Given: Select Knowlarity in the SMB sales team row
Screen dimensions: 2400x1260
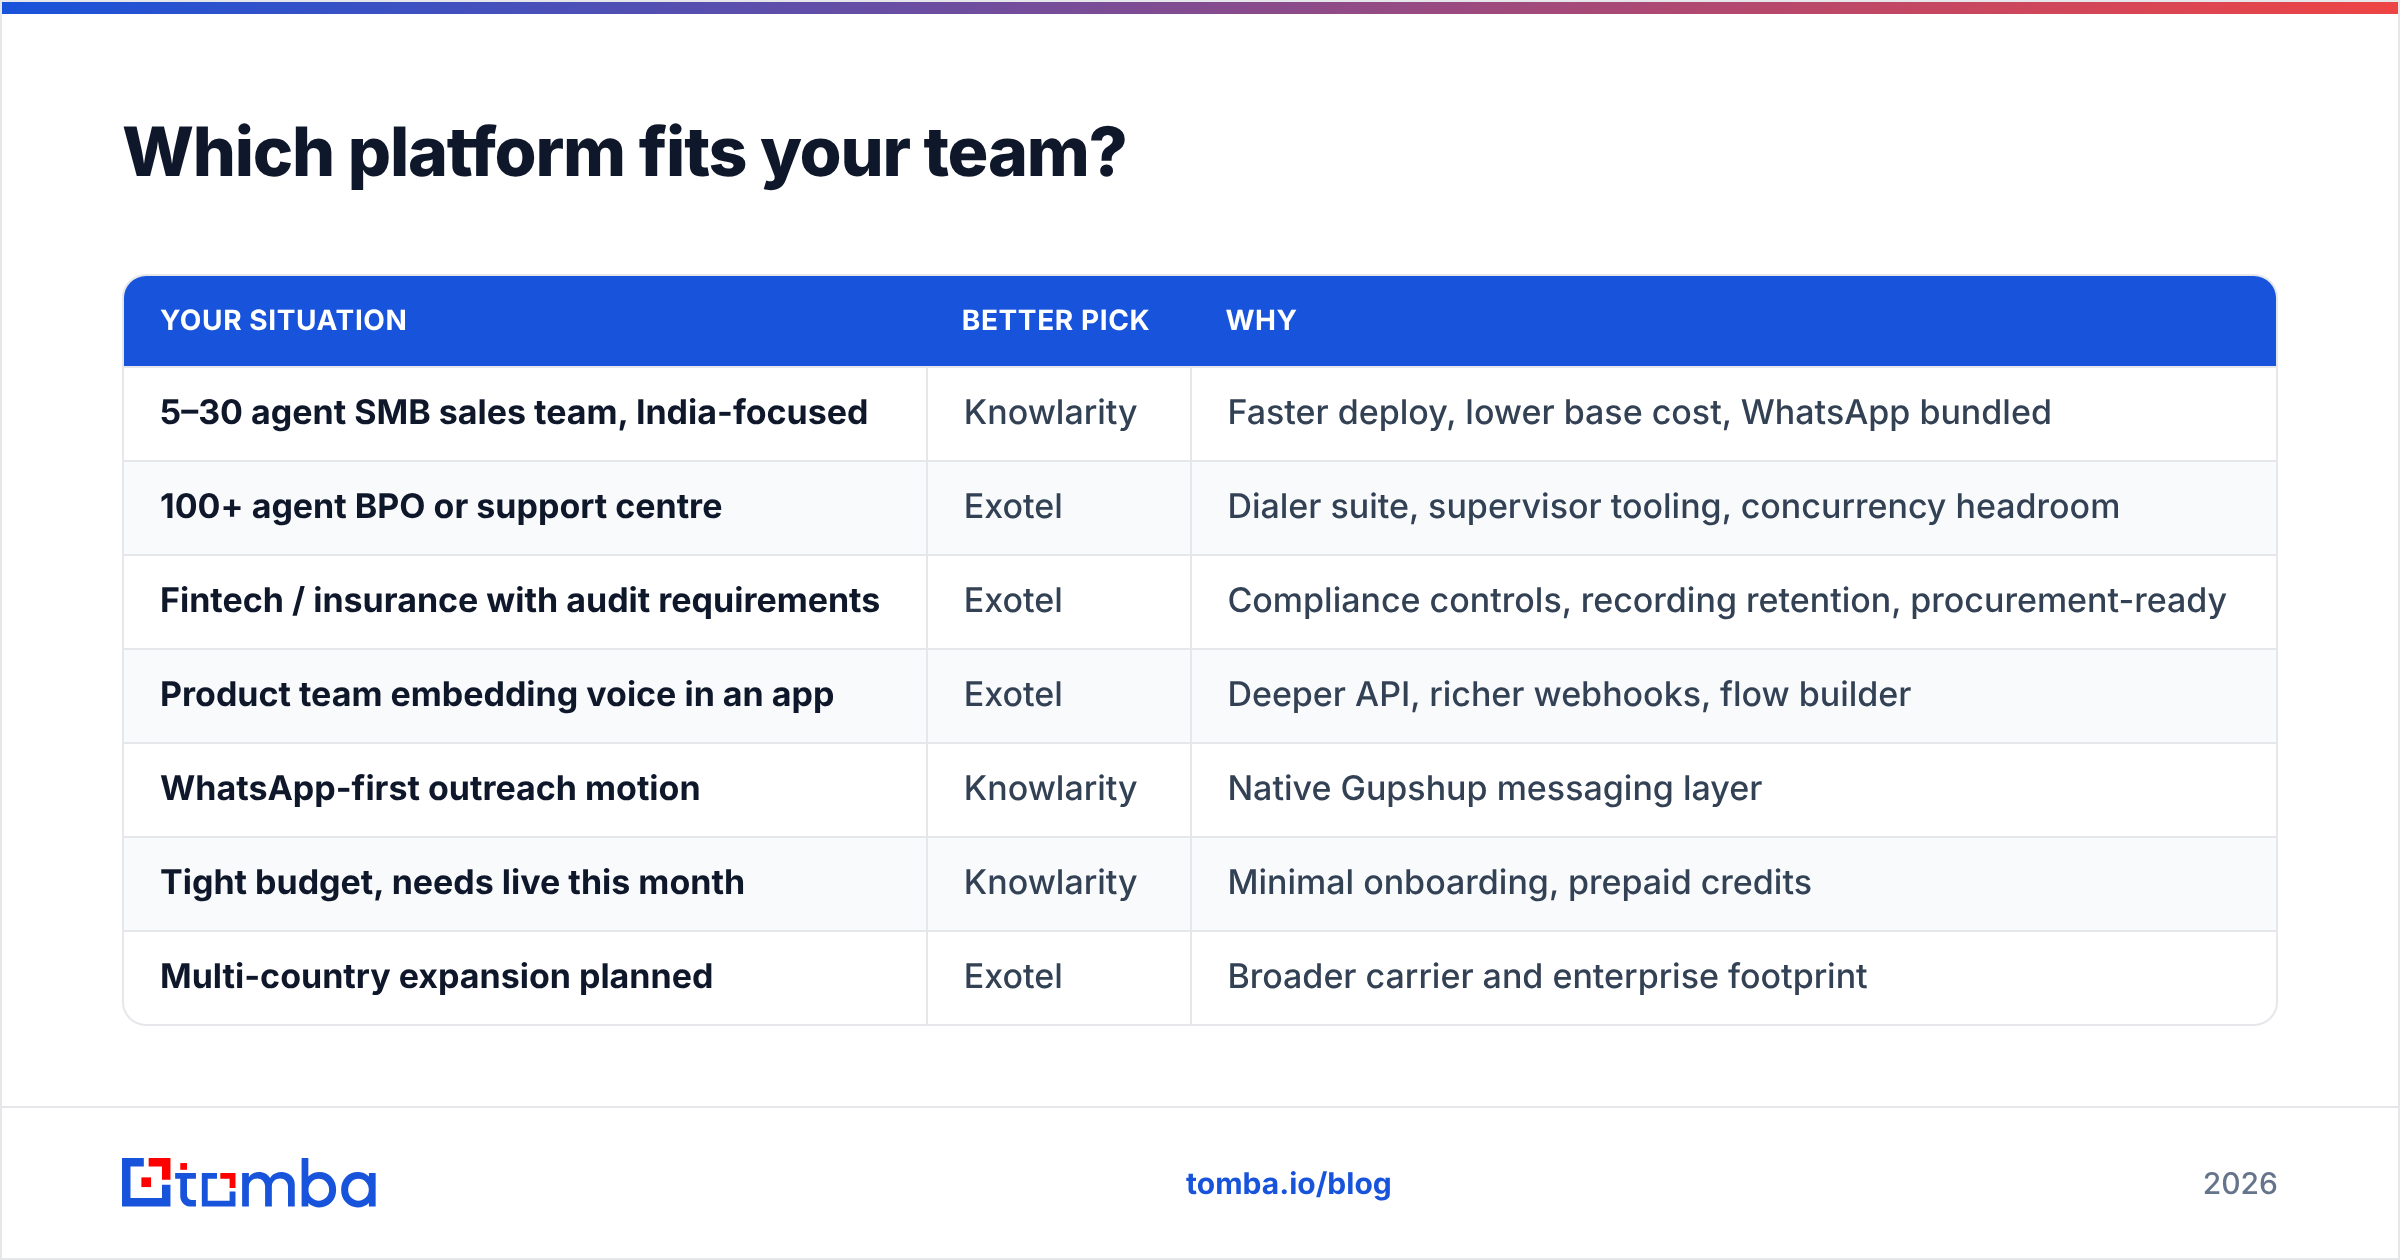Looking at the screenshot, I should click(x=1050, y=412).
